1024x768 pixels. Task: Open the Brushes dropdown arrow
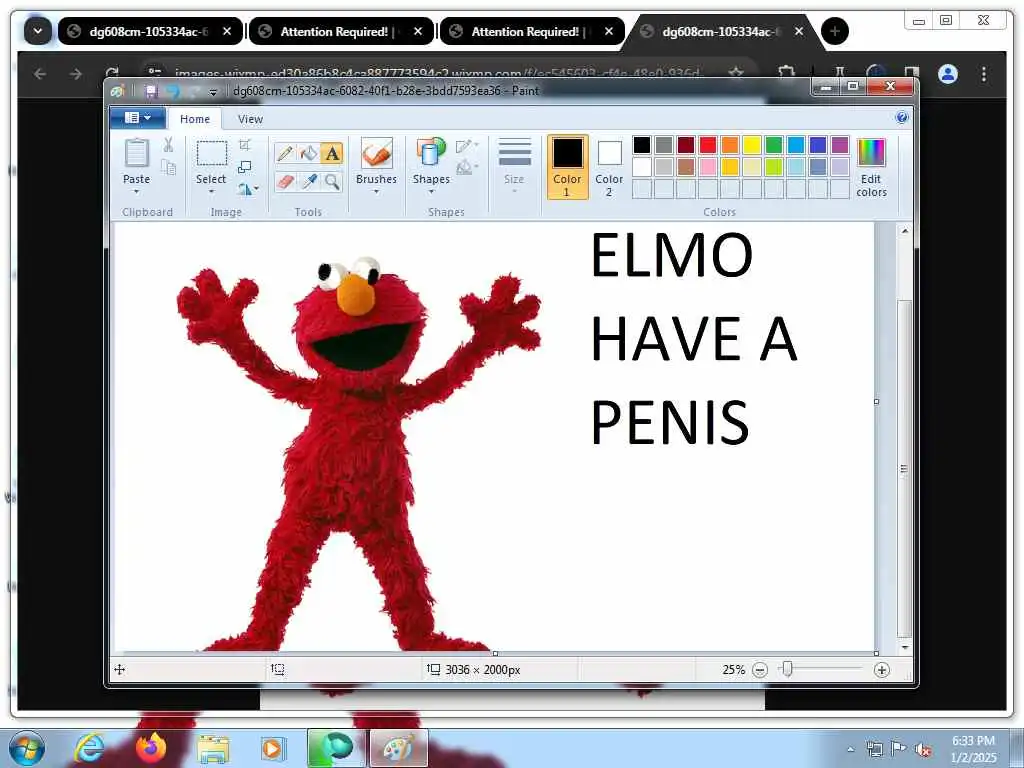376,192
